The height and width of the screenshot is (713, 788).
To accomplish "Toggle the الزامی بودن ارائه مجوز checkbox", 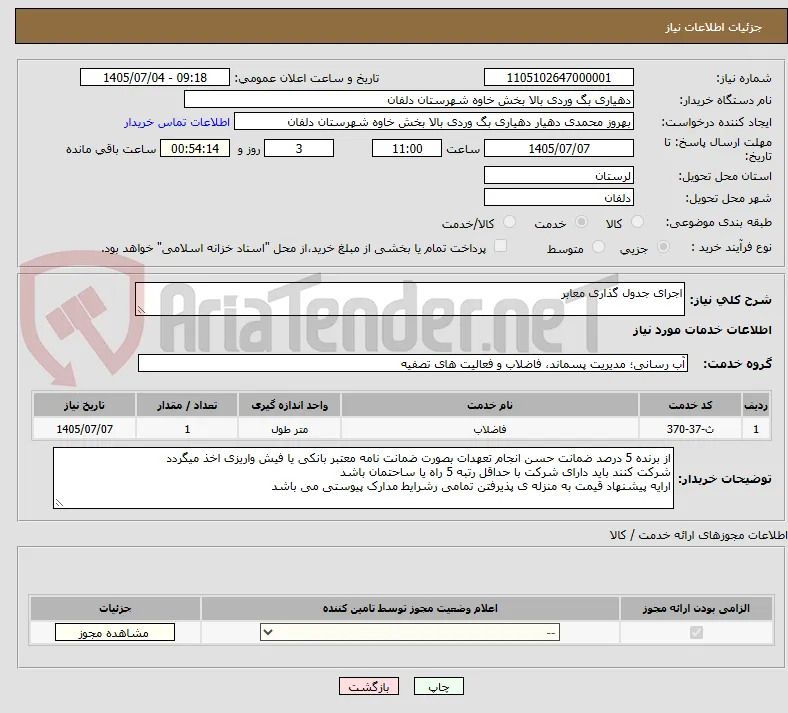I will [696, 632].
